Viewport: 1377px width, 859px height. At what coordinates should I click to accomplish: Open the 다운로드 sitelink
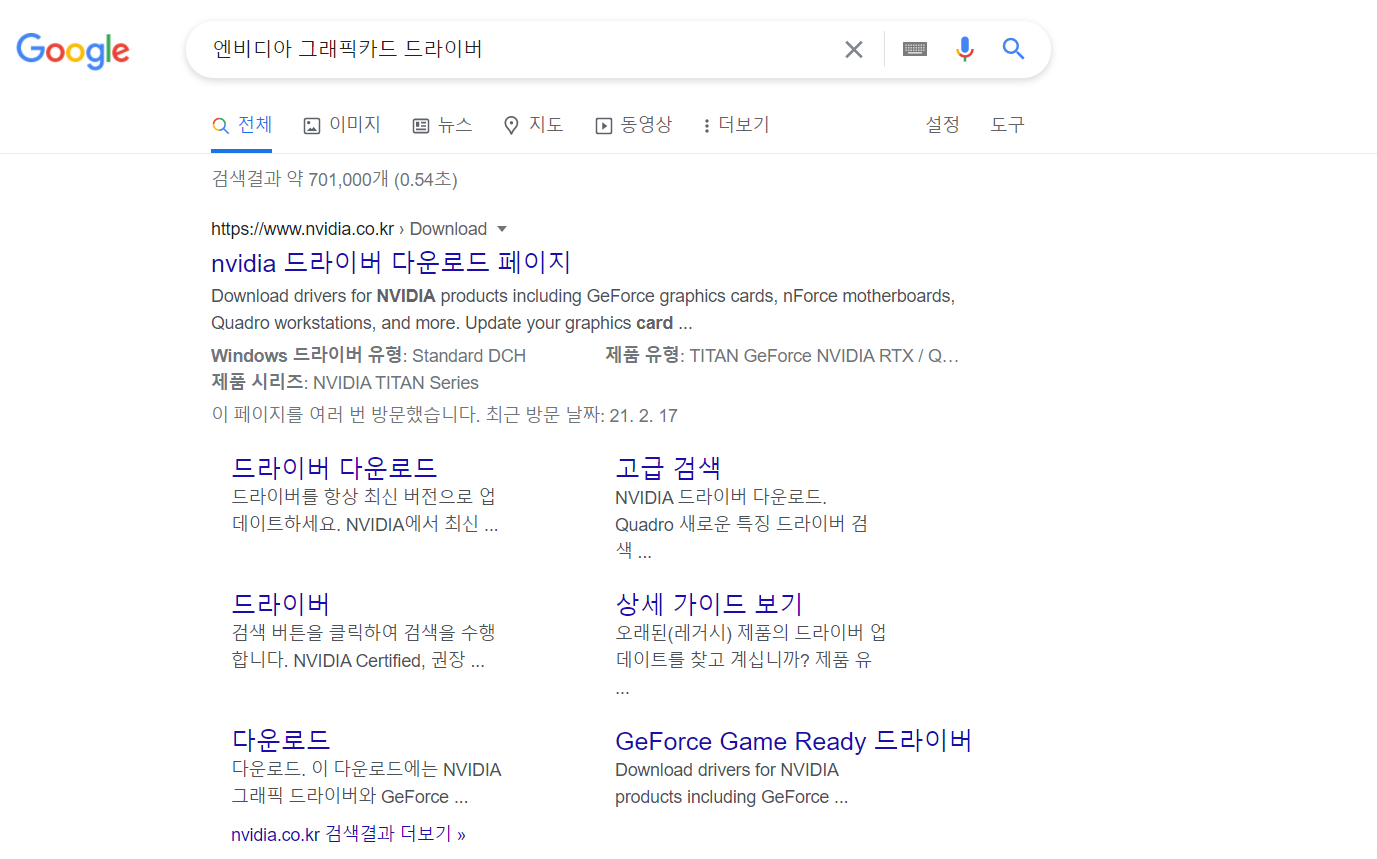click(x=280, y=740)
